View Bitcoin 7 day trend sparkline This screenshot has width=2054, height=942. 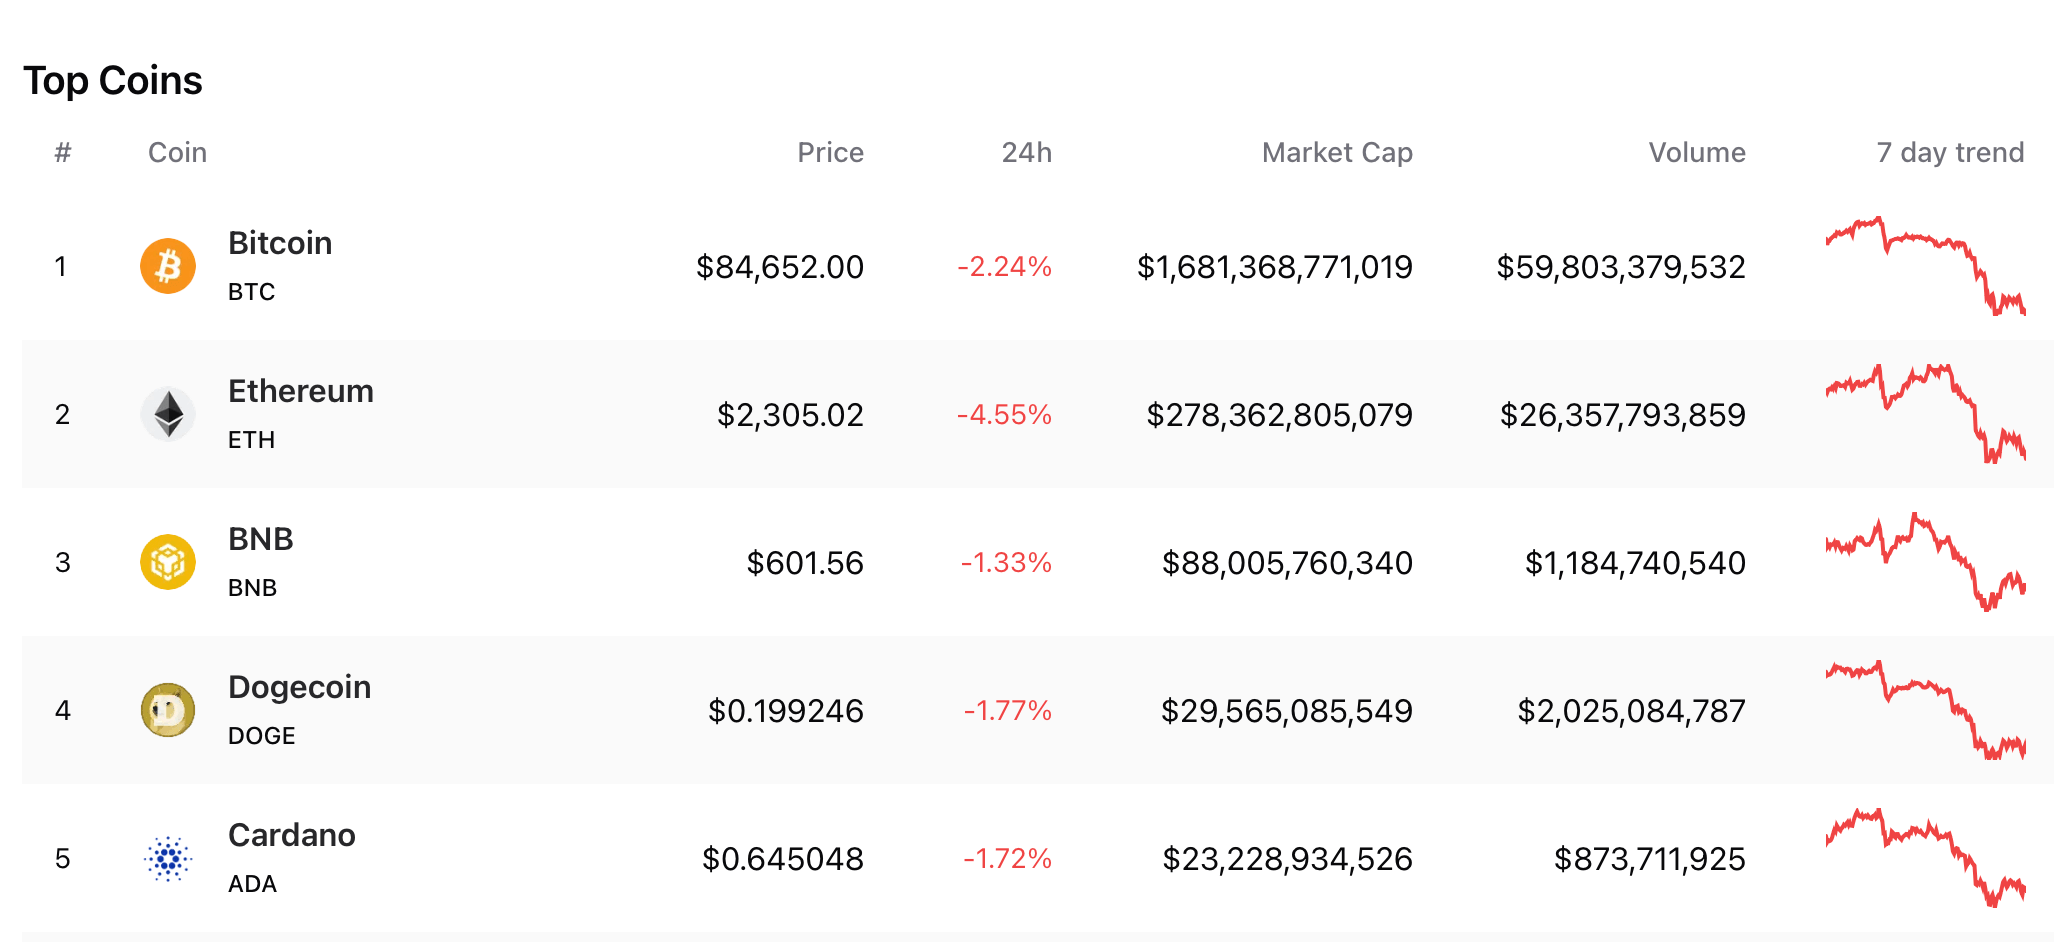[1925, 266]
